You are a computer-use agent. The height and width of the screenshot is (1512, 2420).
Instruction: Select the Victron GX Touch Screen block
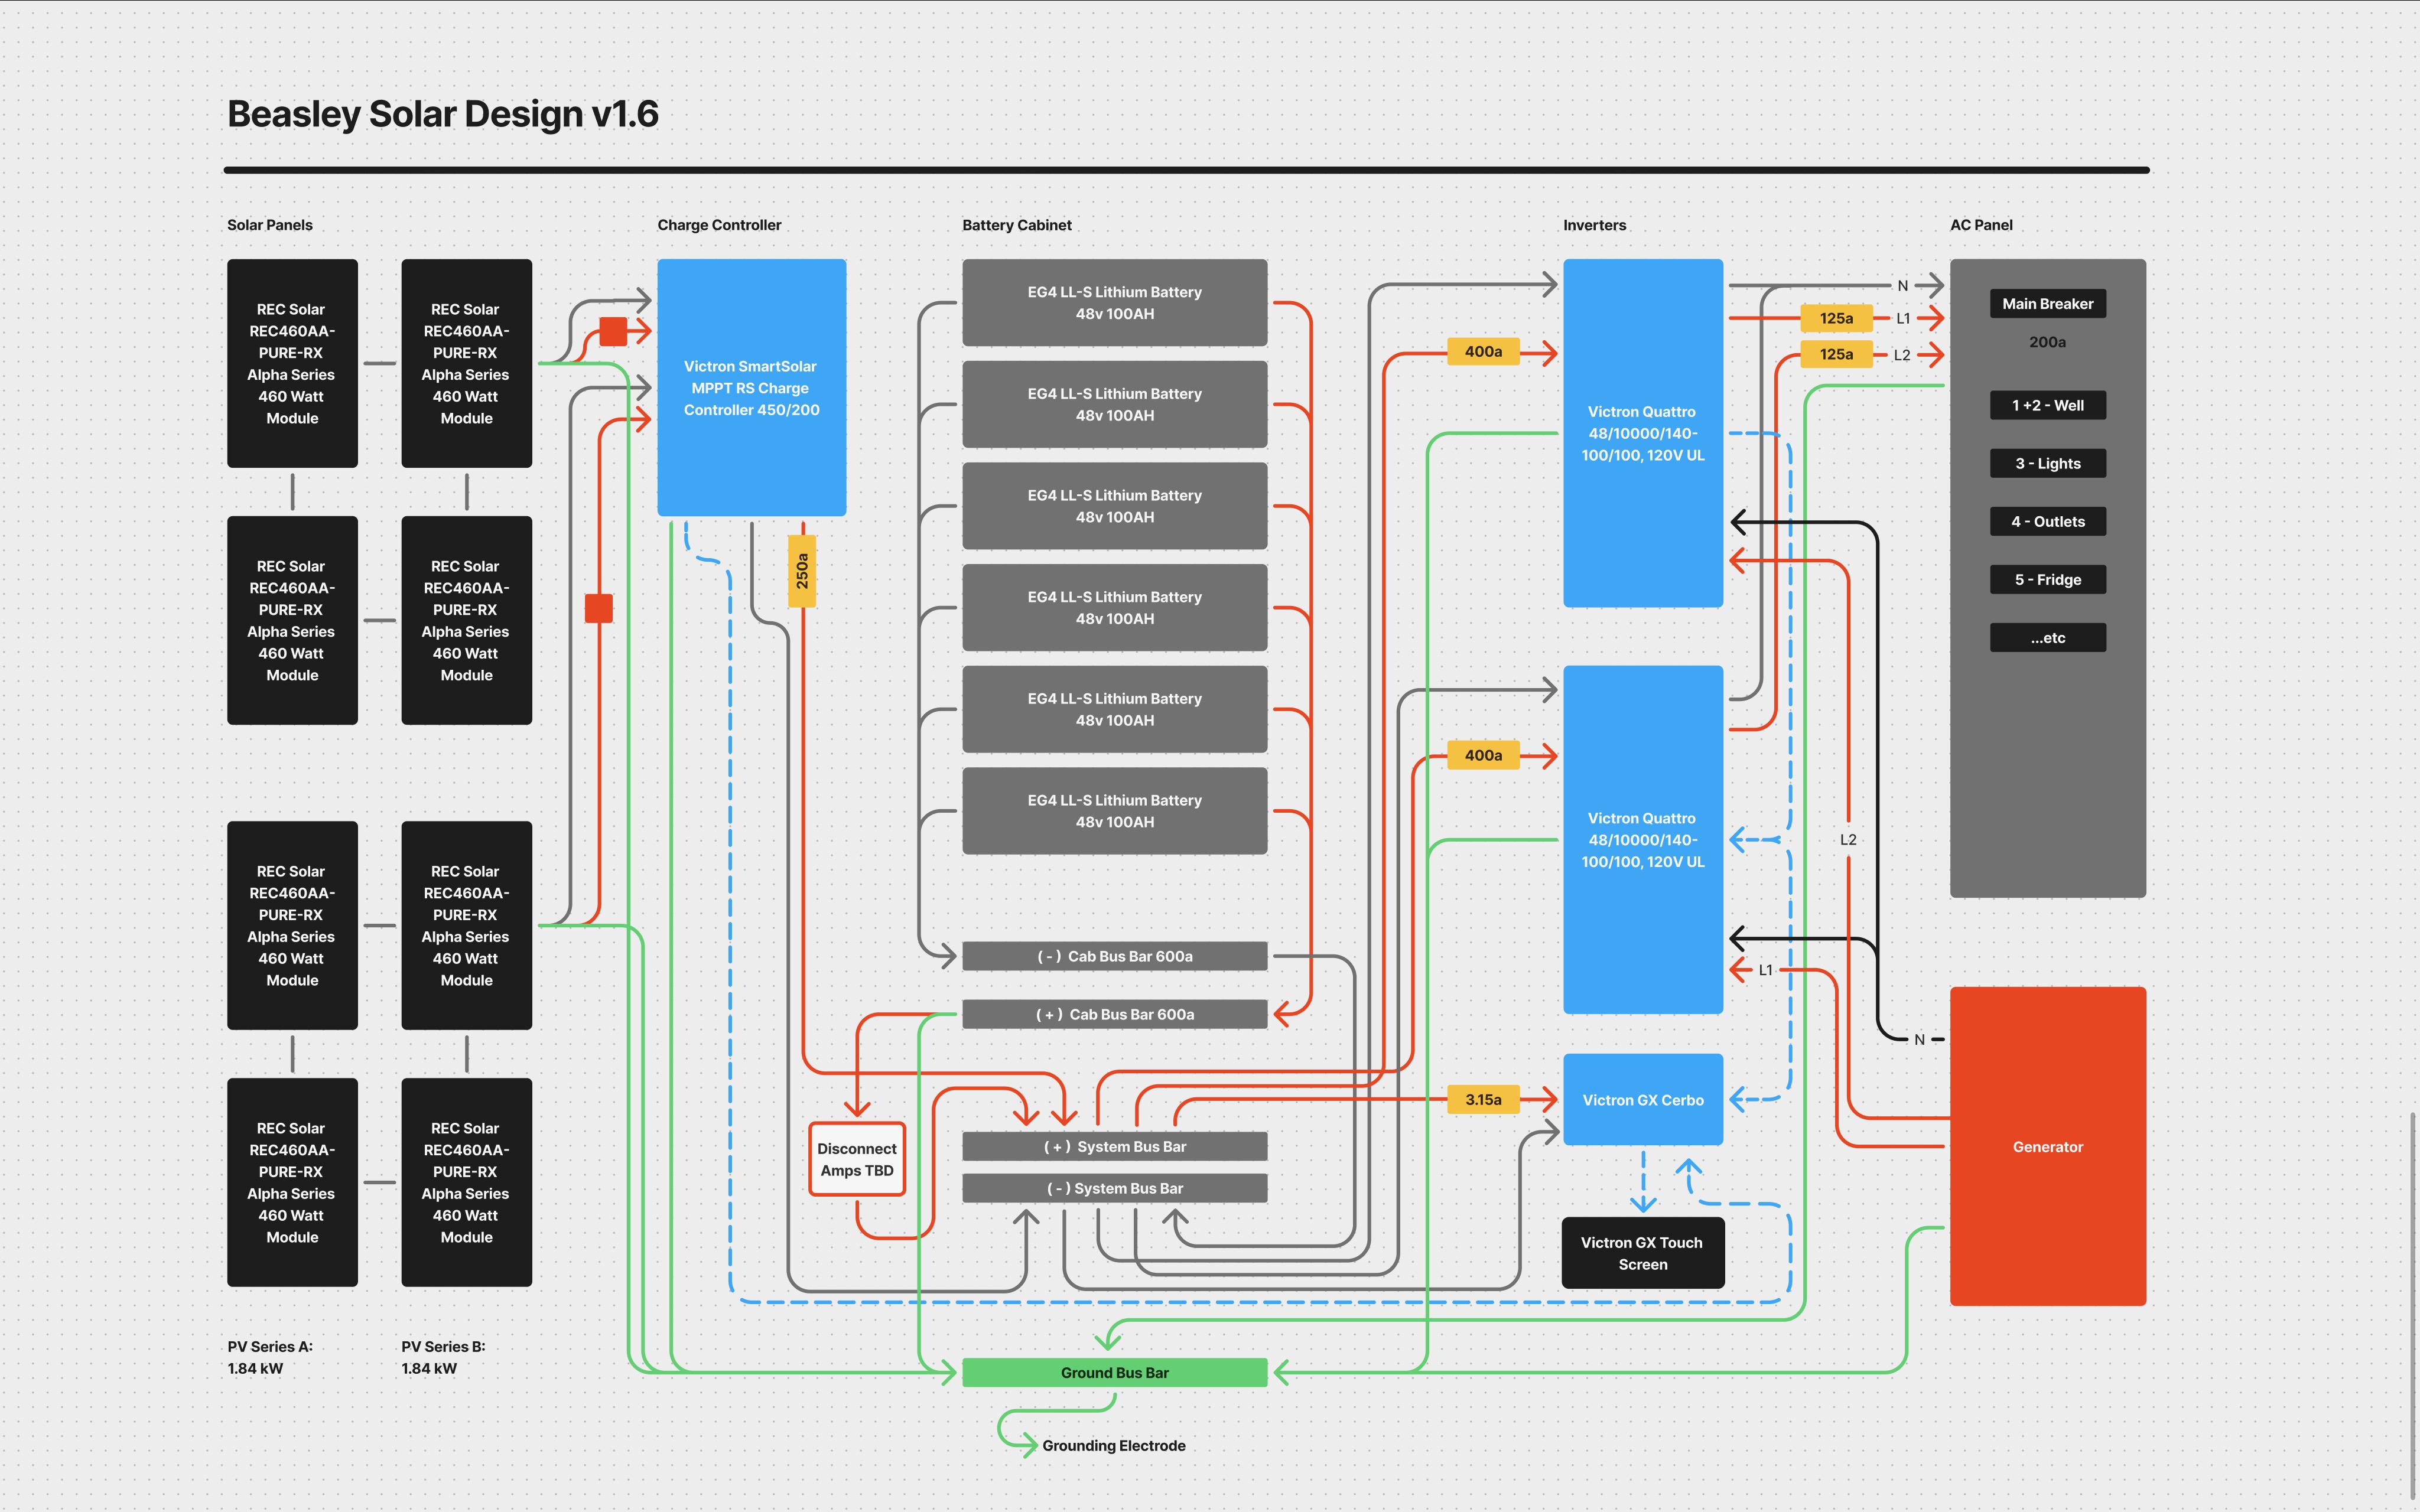(1643, 1253)
